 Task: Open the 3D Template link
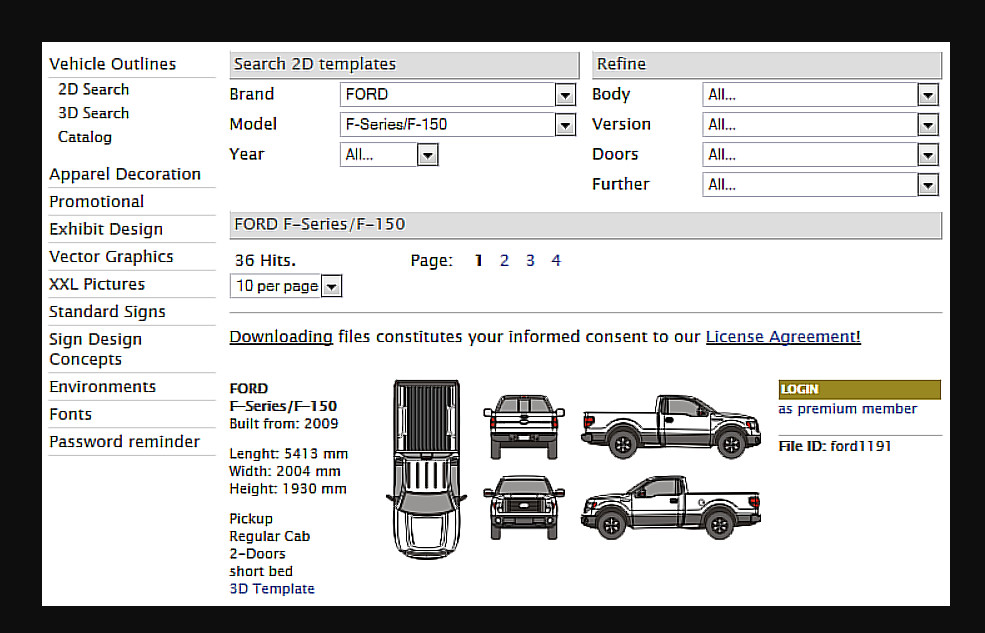272,589
